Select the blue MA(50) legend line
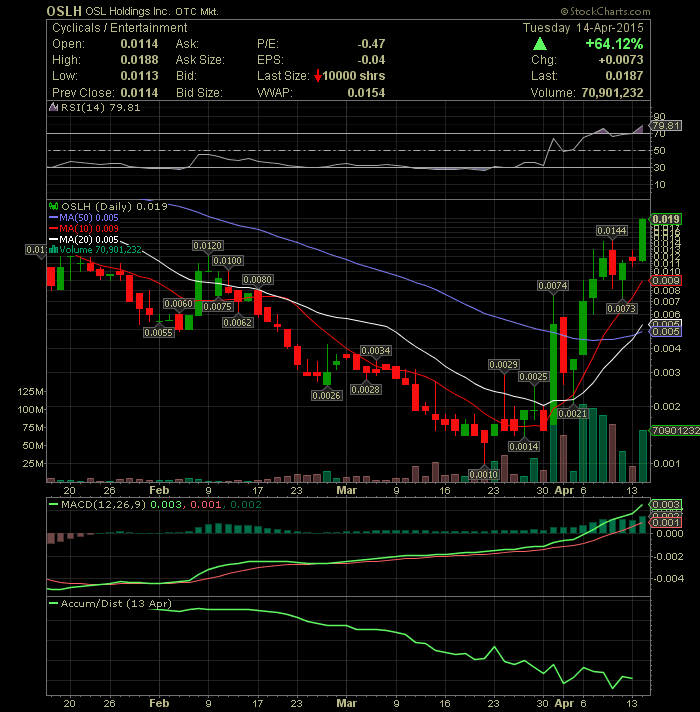The image size is (700, 712). point(54,218)
